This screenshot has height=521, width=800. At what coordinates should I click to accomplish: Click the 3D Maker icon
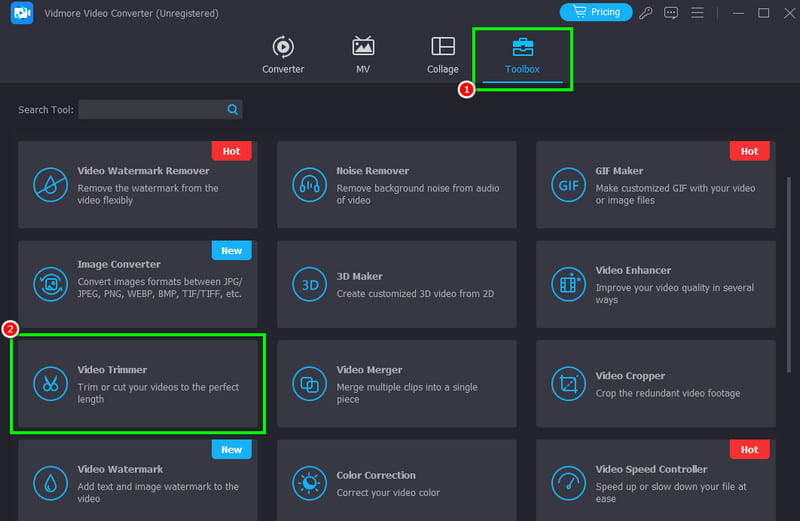309,284
